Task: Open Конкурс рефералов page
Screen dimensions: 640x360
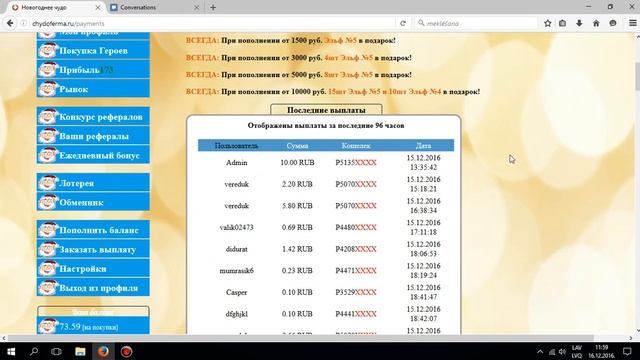Action: click(93, 117)
